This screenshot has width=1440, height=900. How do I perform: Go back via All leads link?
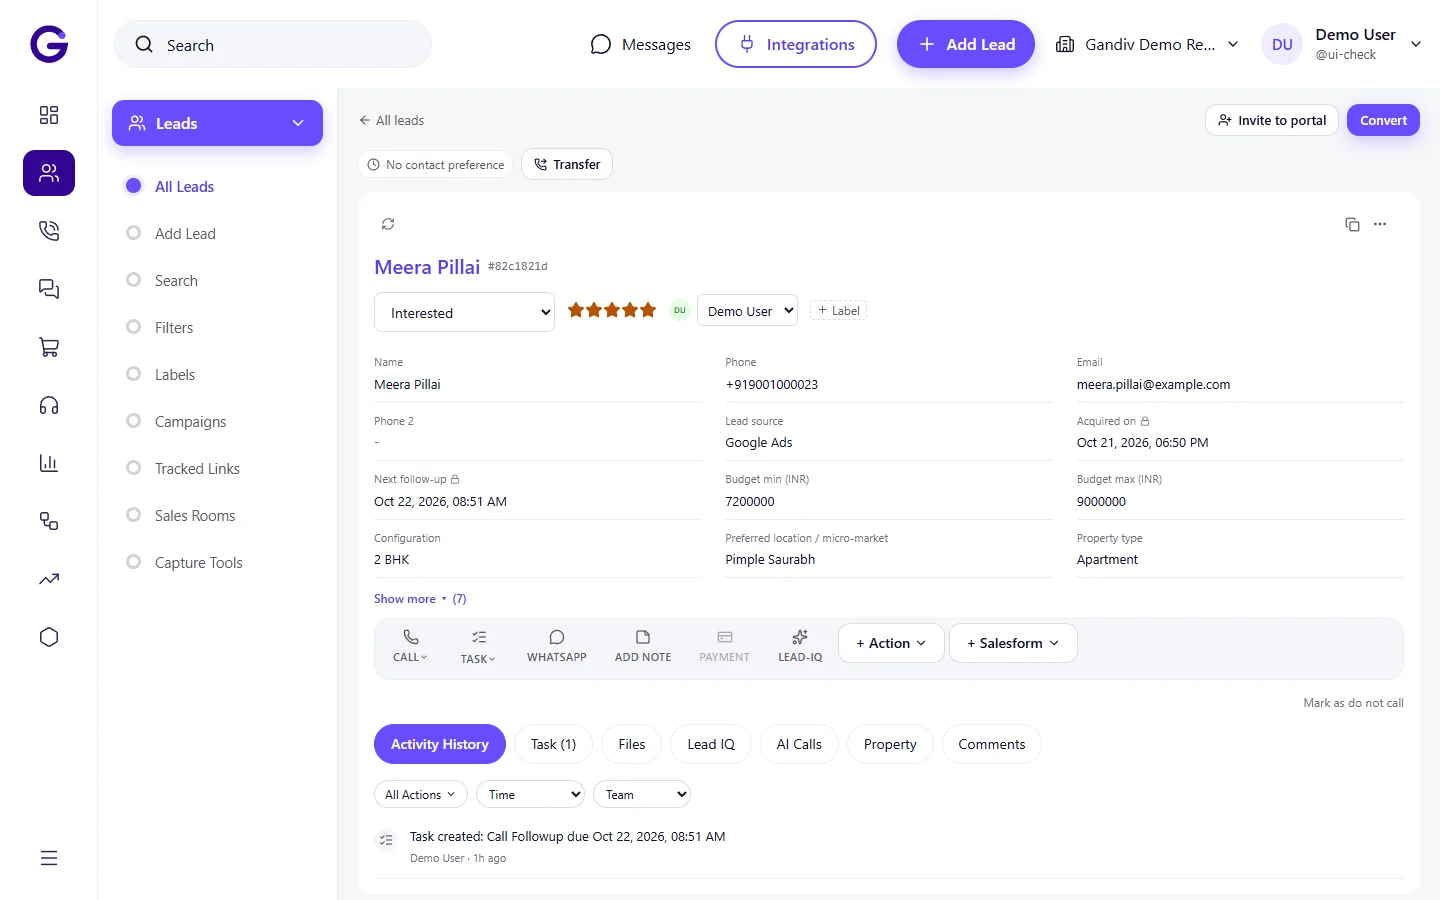coord(391,120)
